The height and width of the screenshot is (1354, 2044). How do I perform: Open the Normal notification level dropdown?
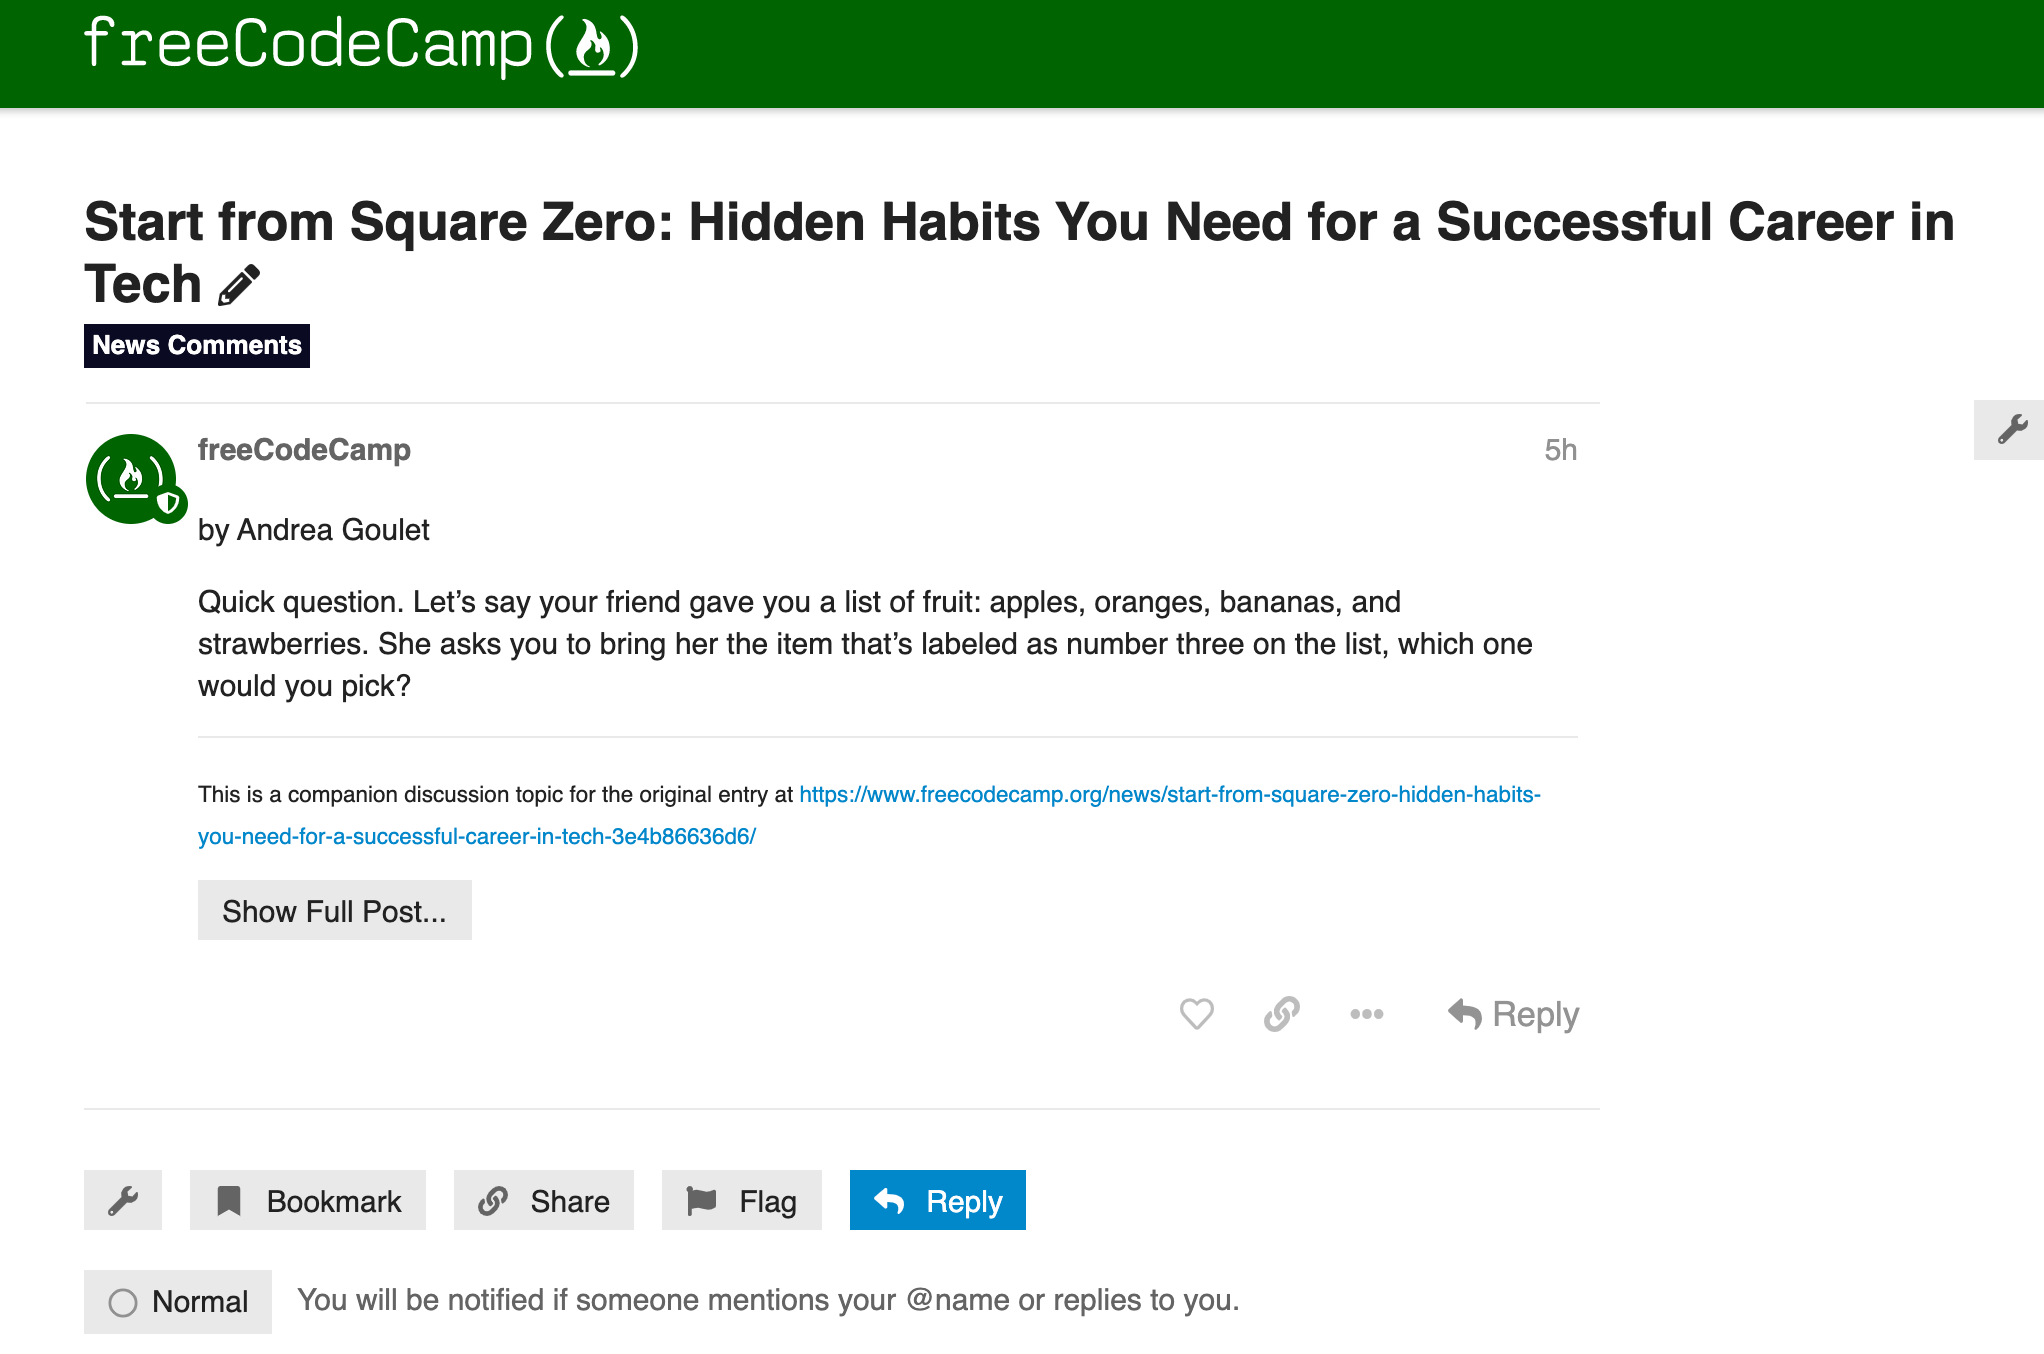178,1301
